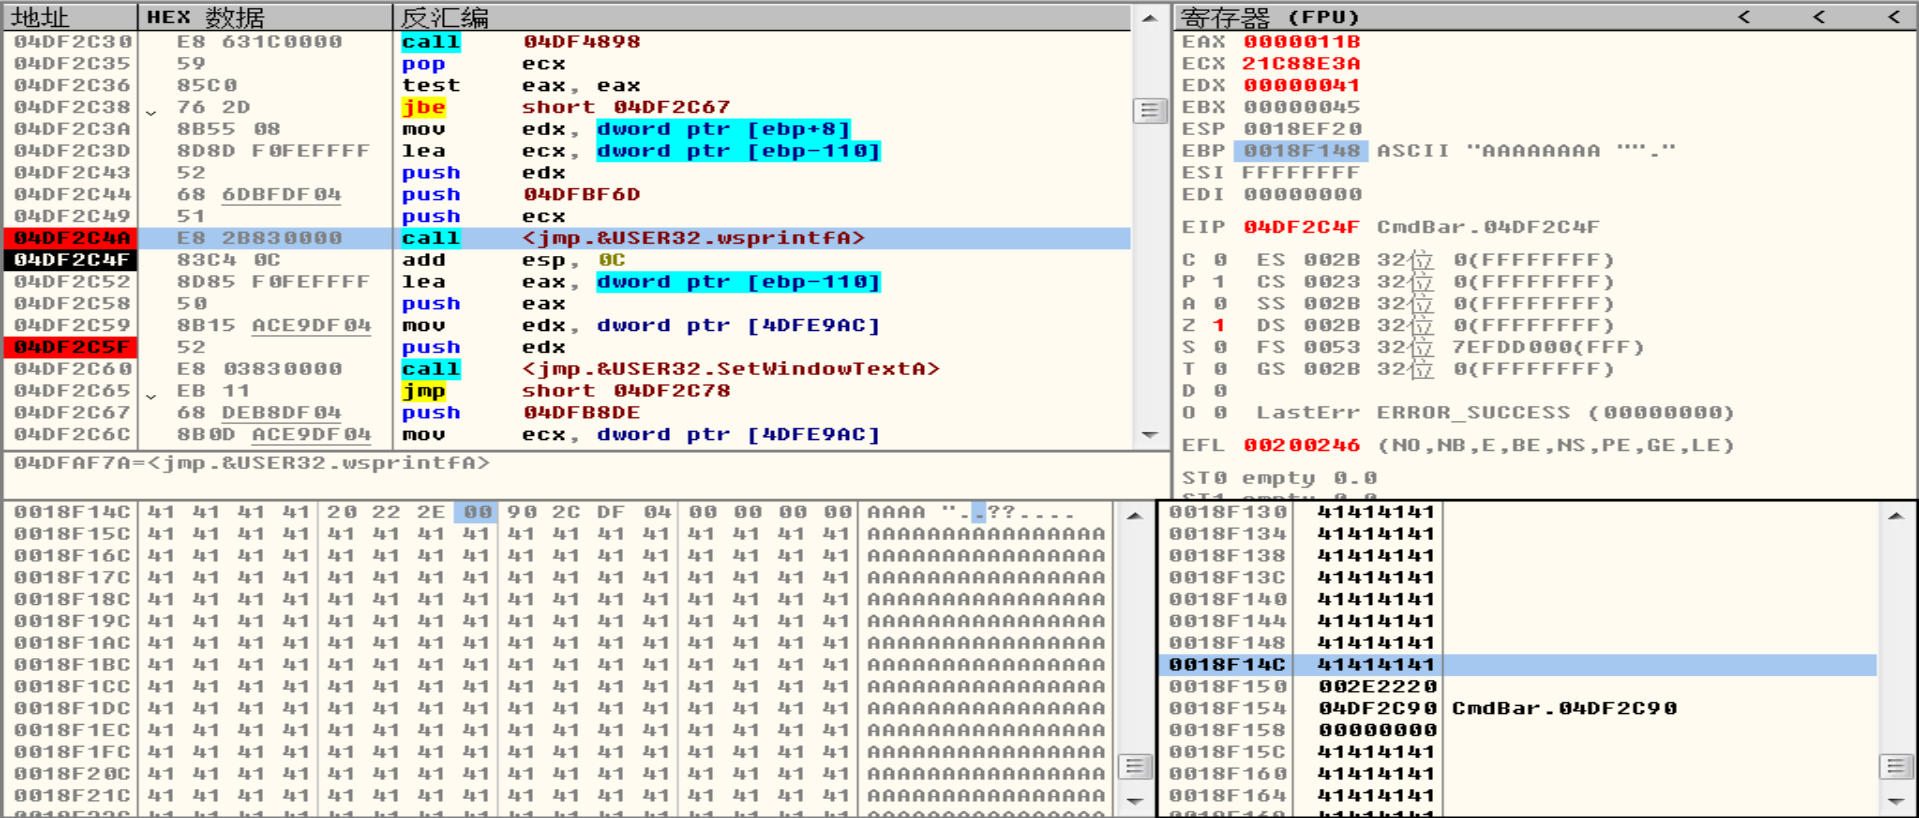Click the rightmost arrow in the registers header
1919x818 pixels.
1893,17
